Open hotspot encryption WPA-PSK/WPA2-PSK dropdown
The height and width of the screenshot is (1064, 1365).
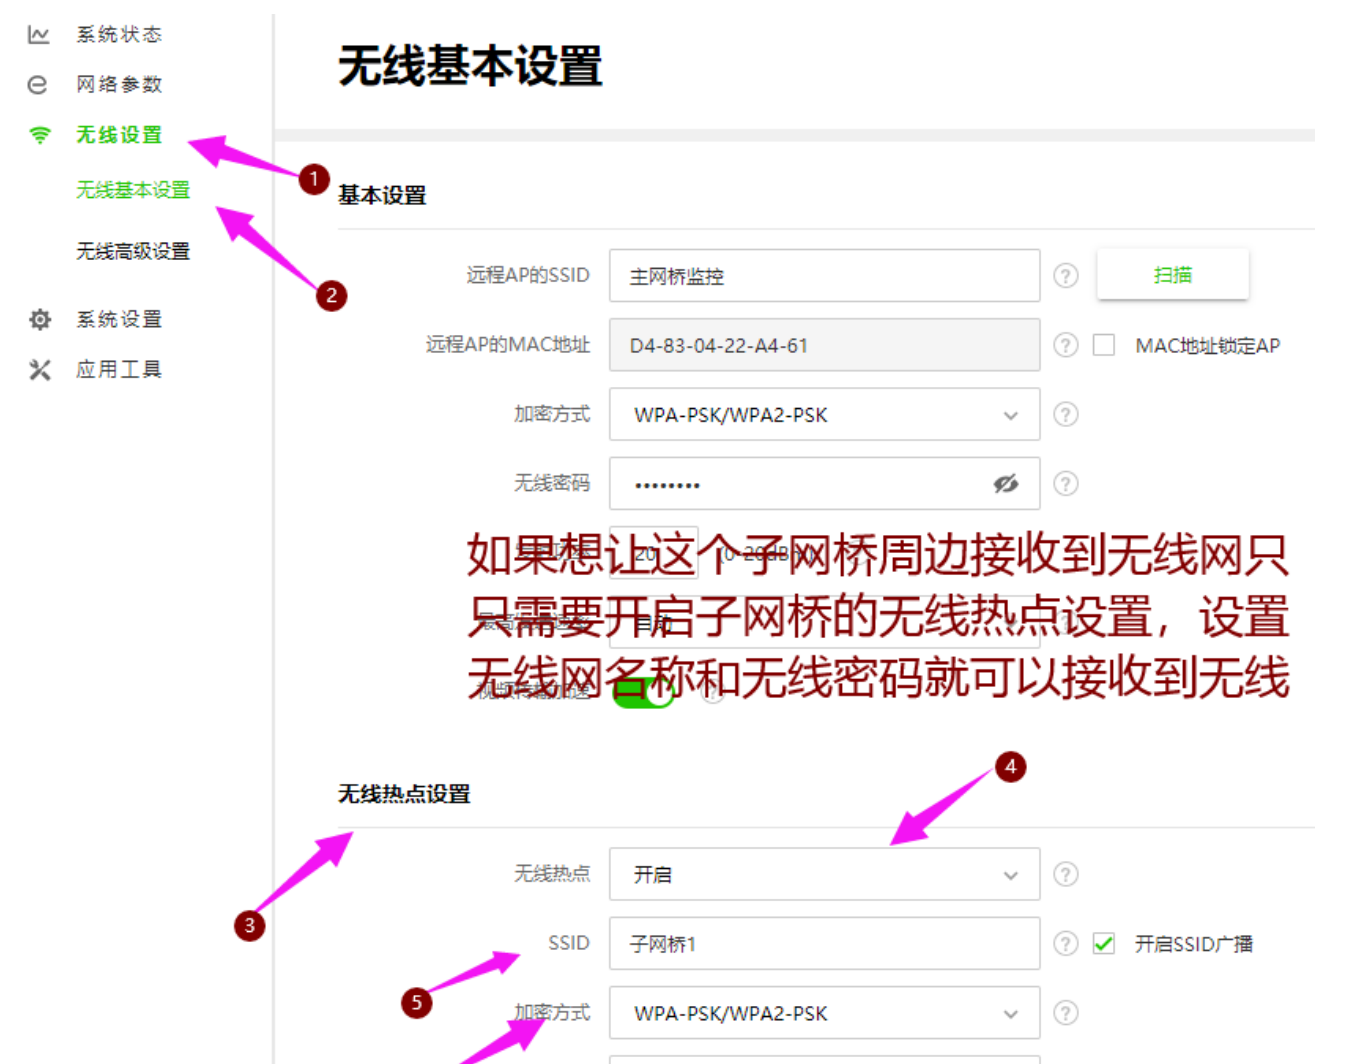tap(824, 1014)
